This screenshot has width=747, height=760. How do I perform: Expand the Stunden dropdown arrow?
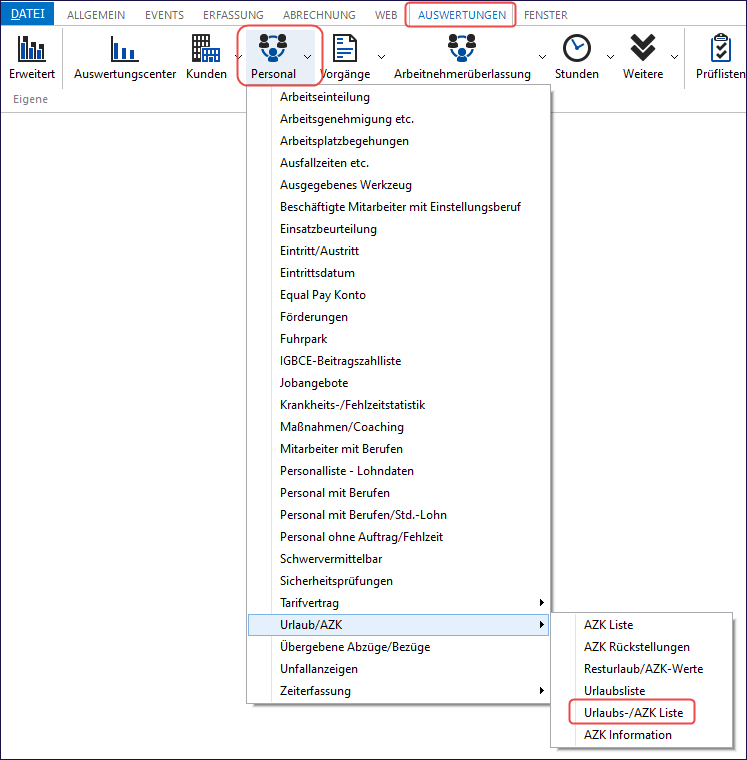[x=610, y=57]
